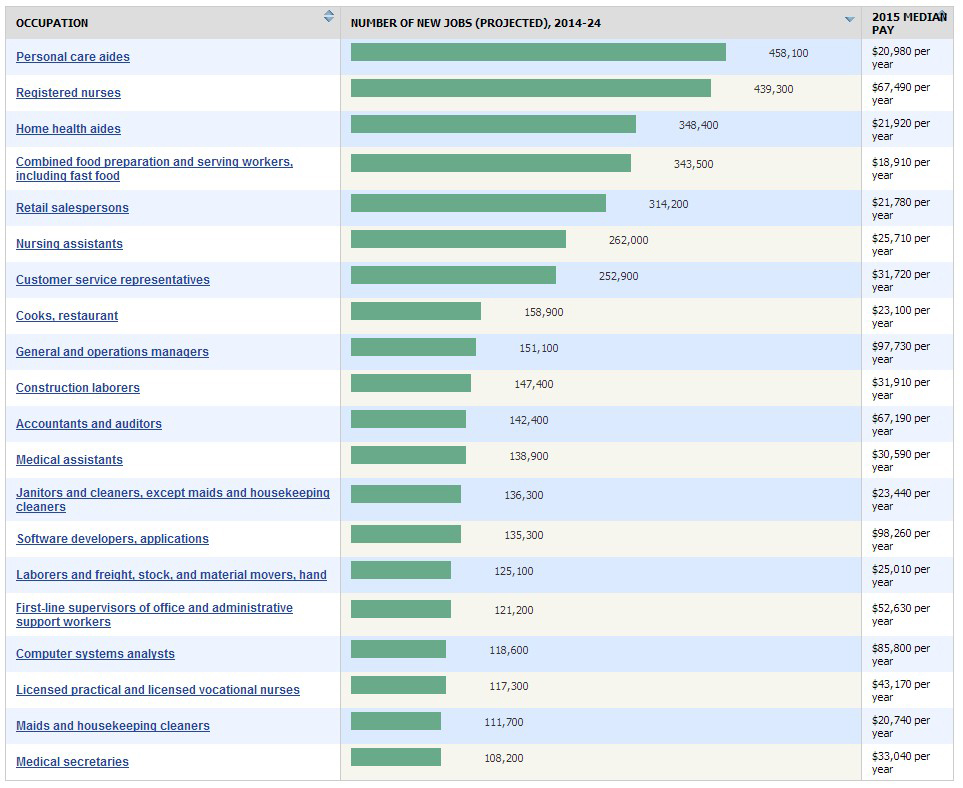Click the 136,300 jobs value

coord(524,495)
